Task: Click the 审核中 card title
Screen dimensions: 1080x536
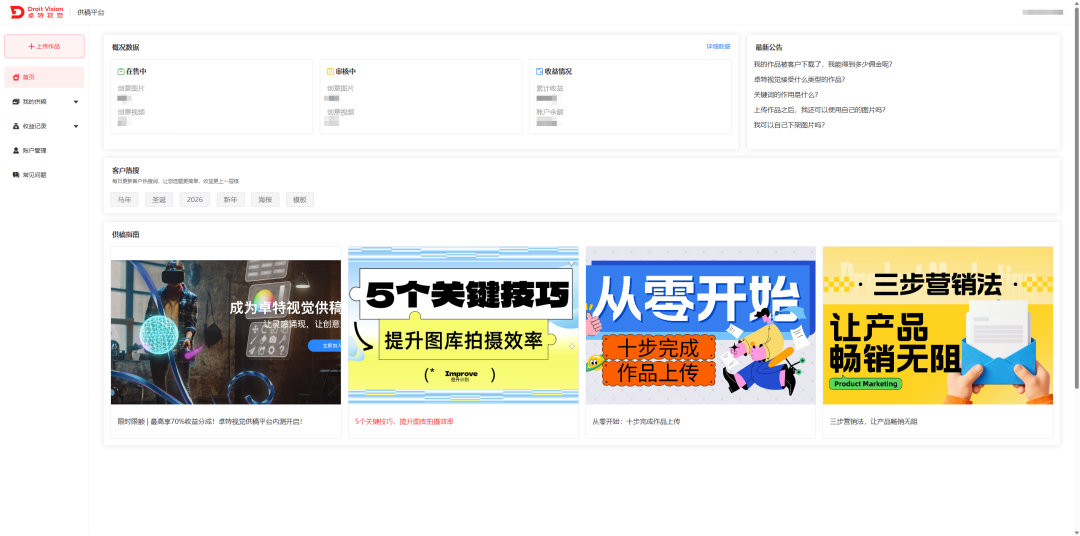Action: coord(346,71)
